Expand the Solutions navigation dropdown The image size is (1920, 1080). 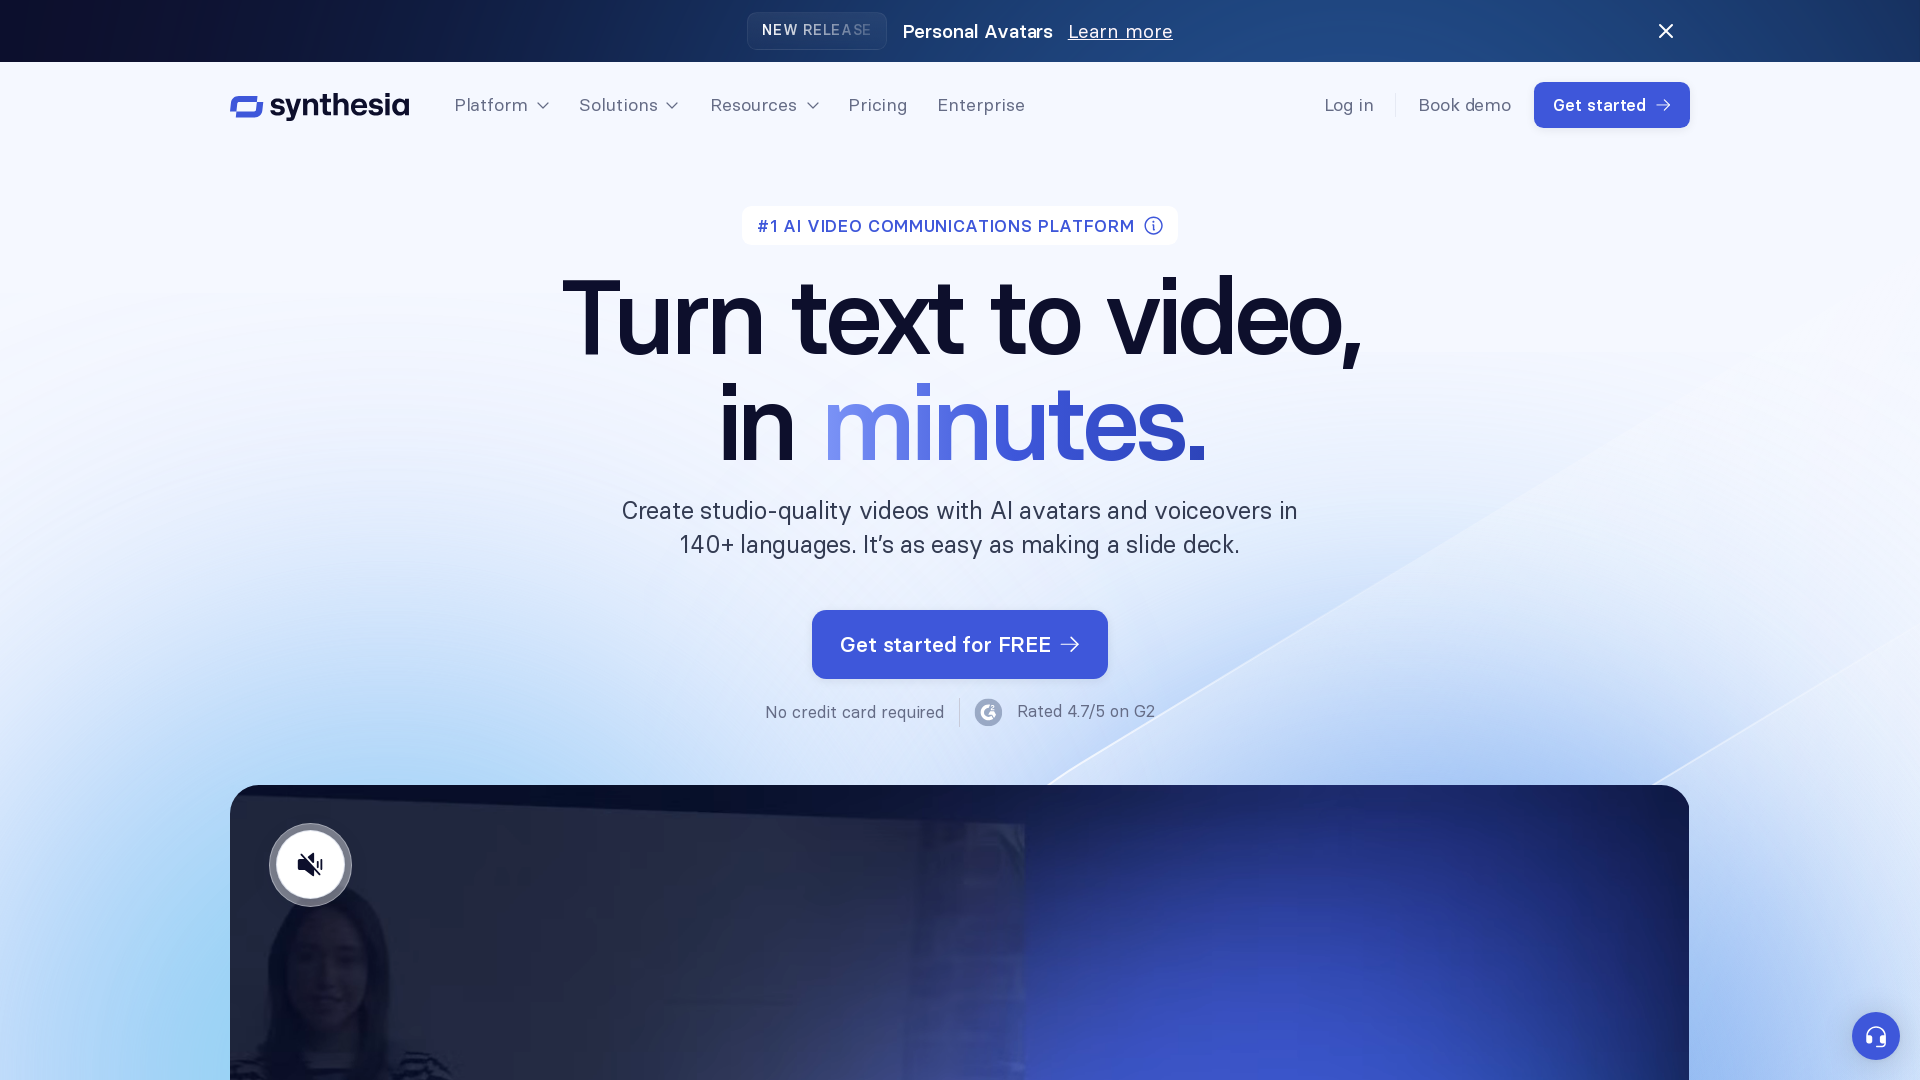(629, 104)
